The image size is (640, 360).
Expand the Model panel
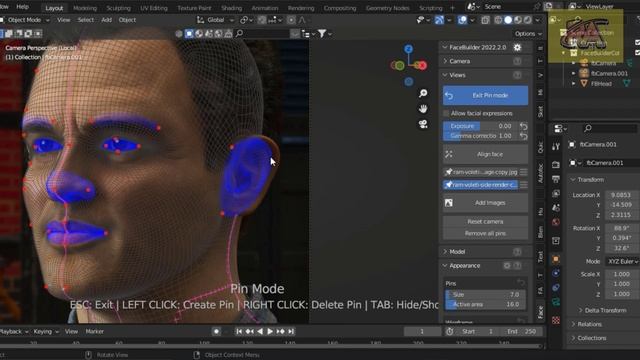[457, 252]
